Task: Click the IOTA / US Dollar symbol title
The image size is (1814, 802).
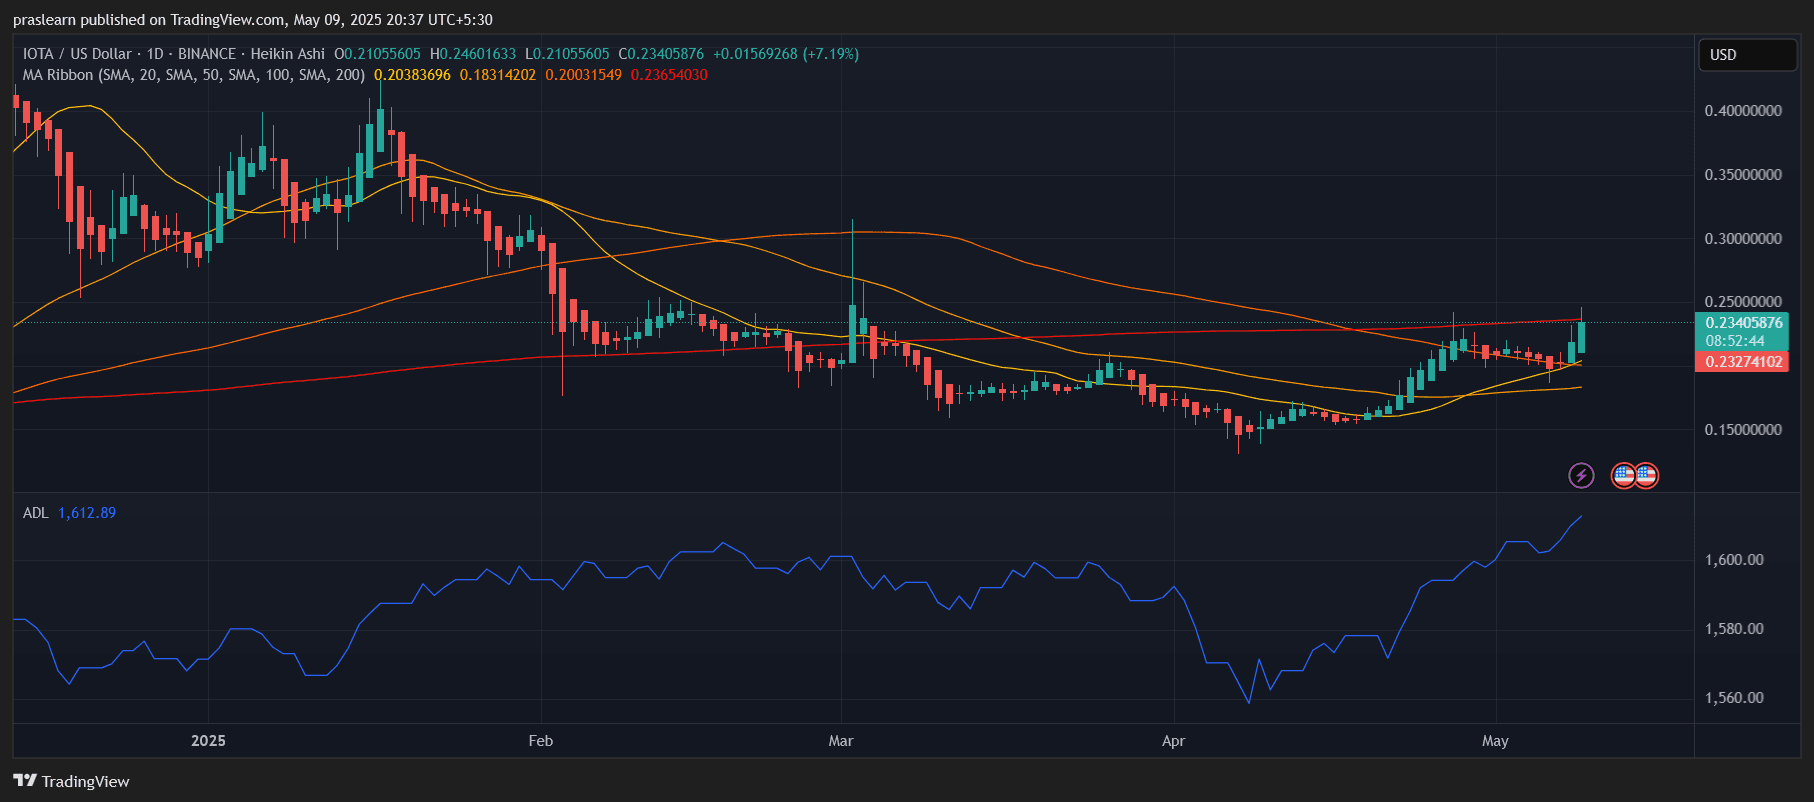Action: 77,54
